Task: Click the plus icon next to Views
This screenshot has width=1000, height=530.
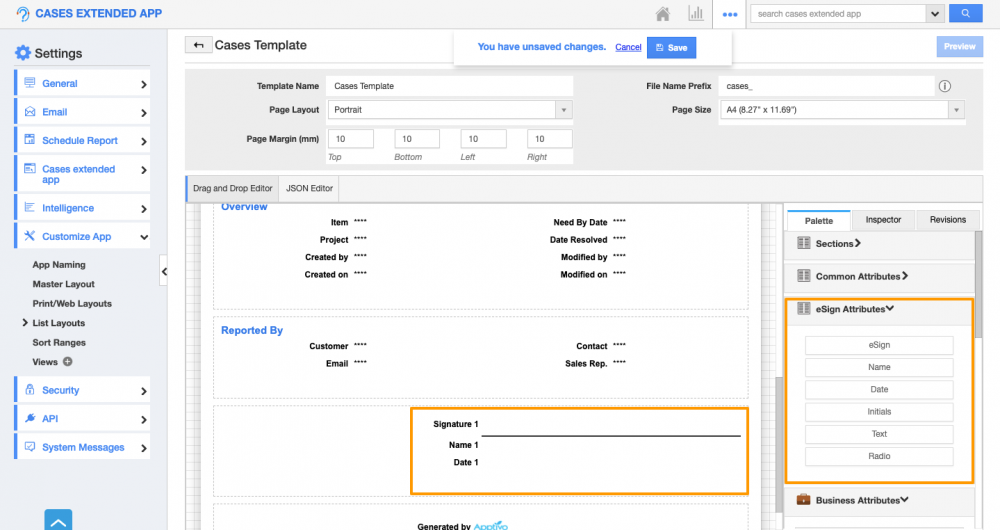Action: (68, 362)
